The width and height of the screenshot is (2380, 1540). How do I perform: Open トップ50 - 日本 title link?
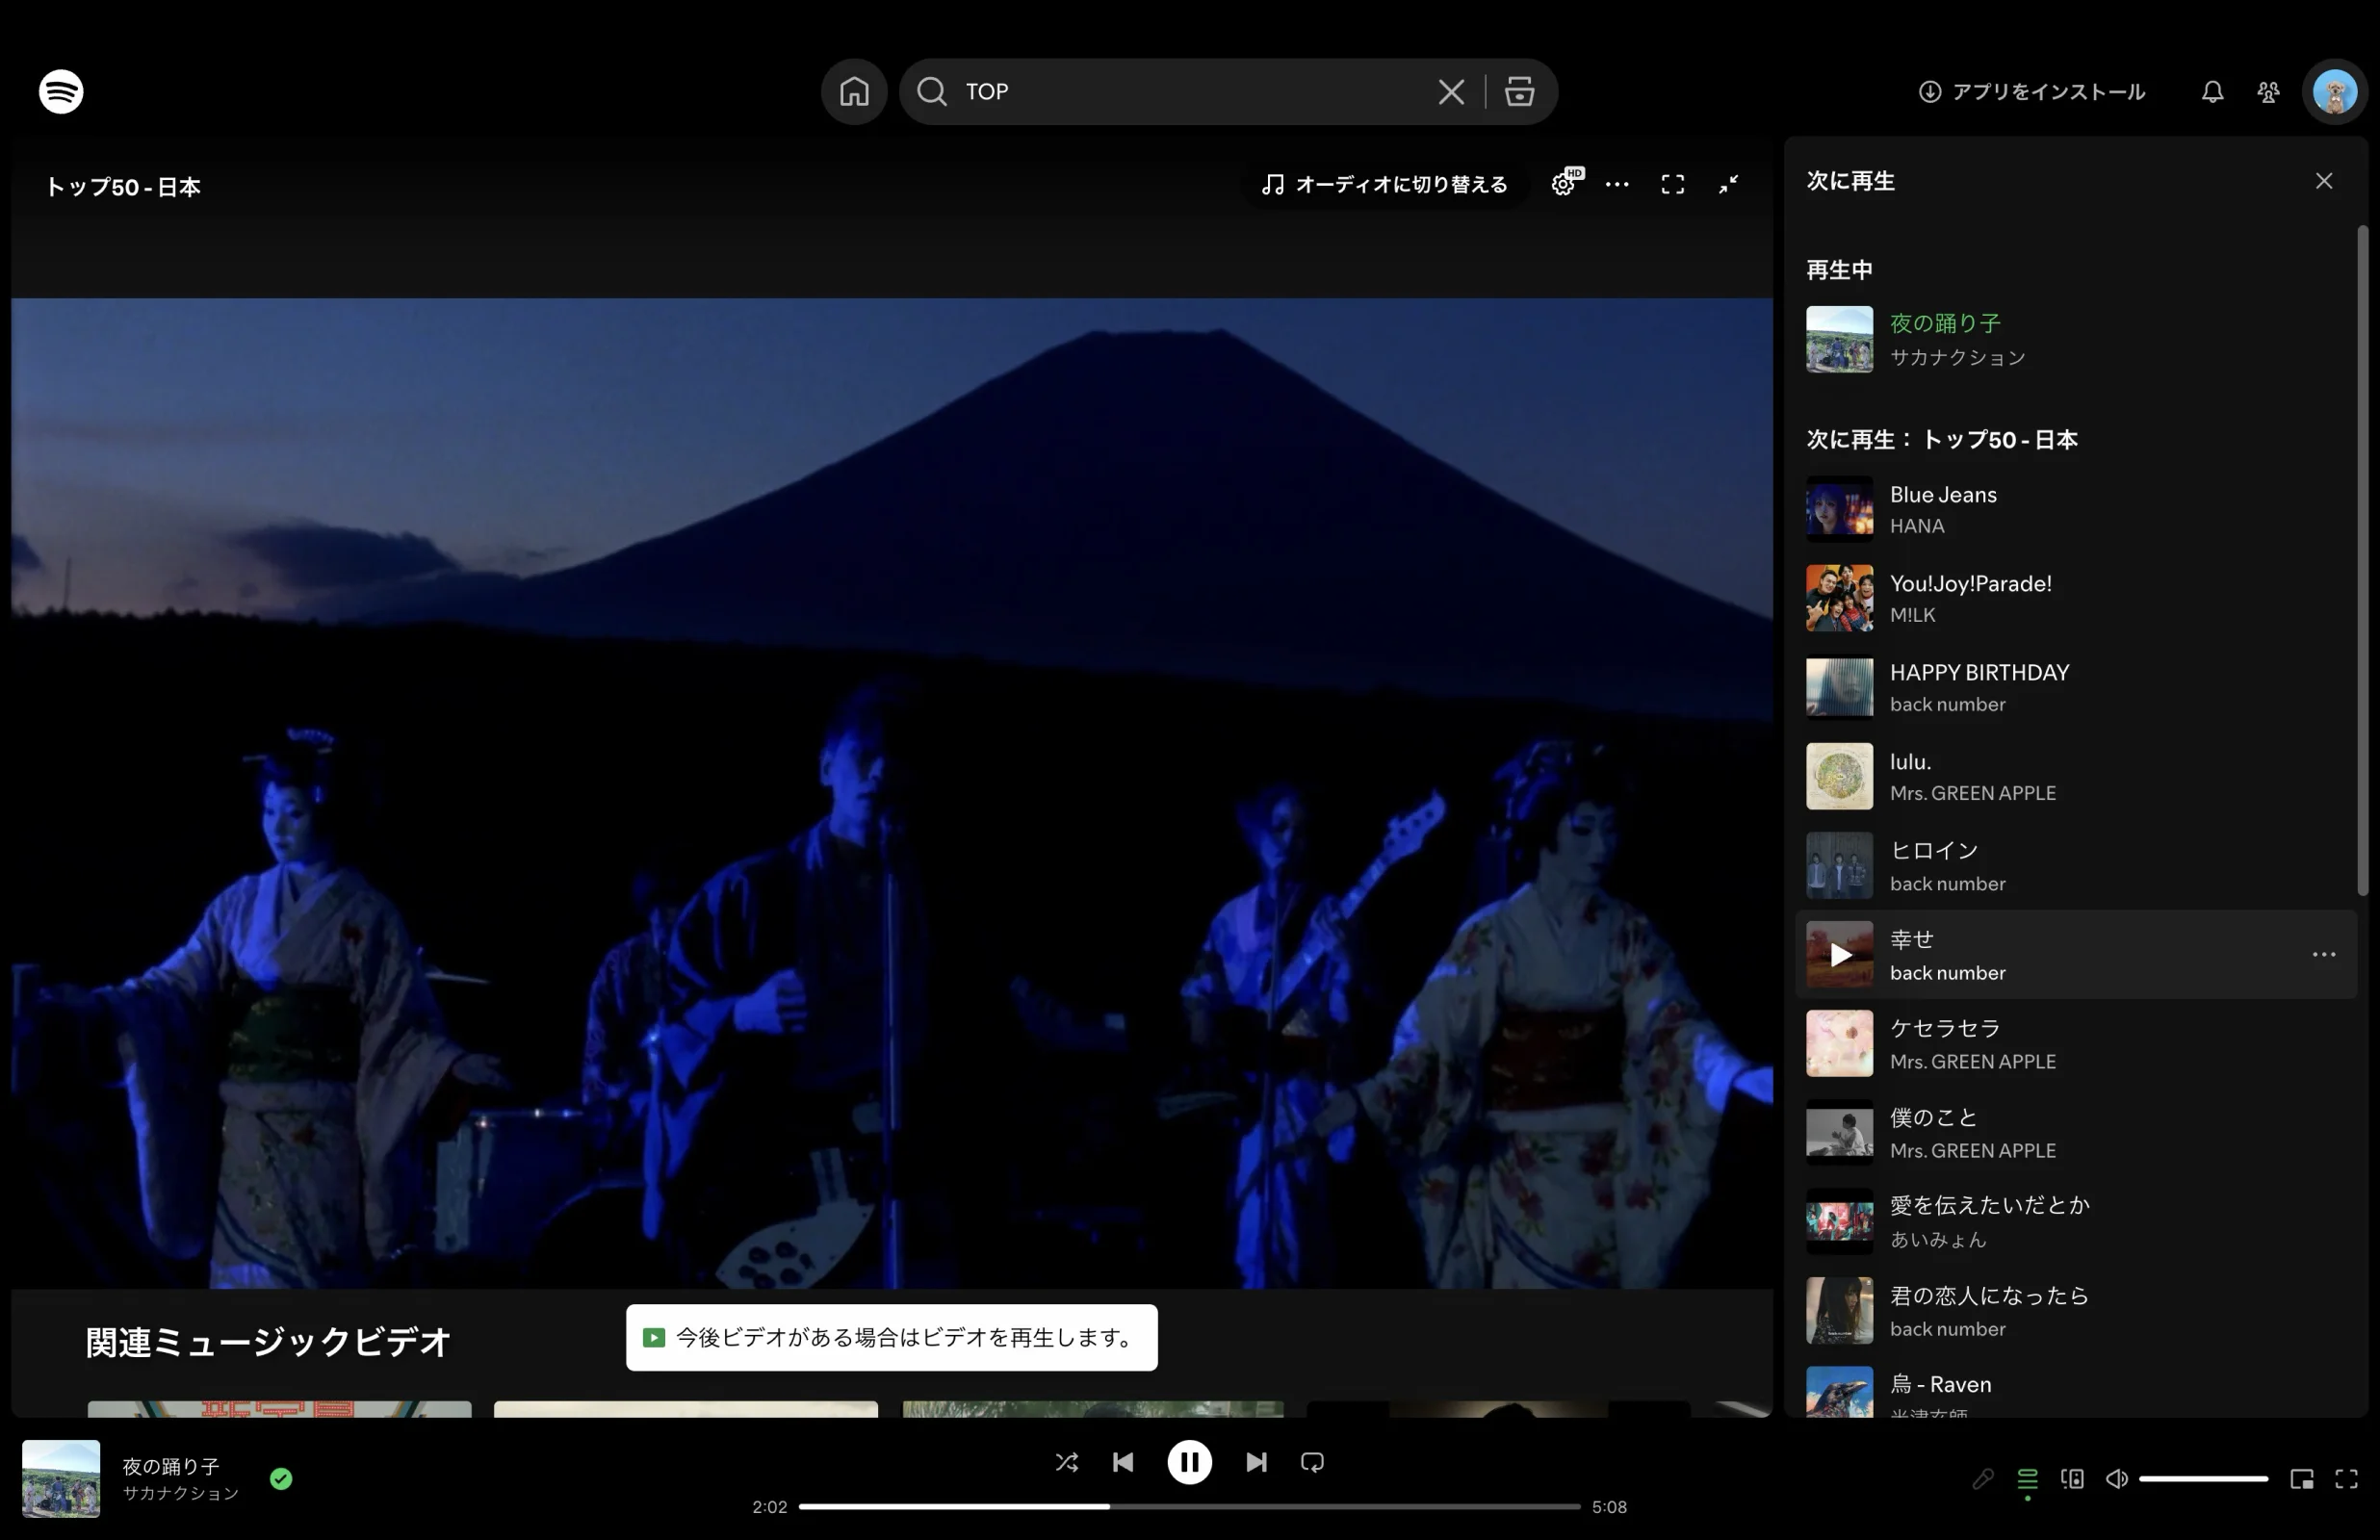click(123, 187)
